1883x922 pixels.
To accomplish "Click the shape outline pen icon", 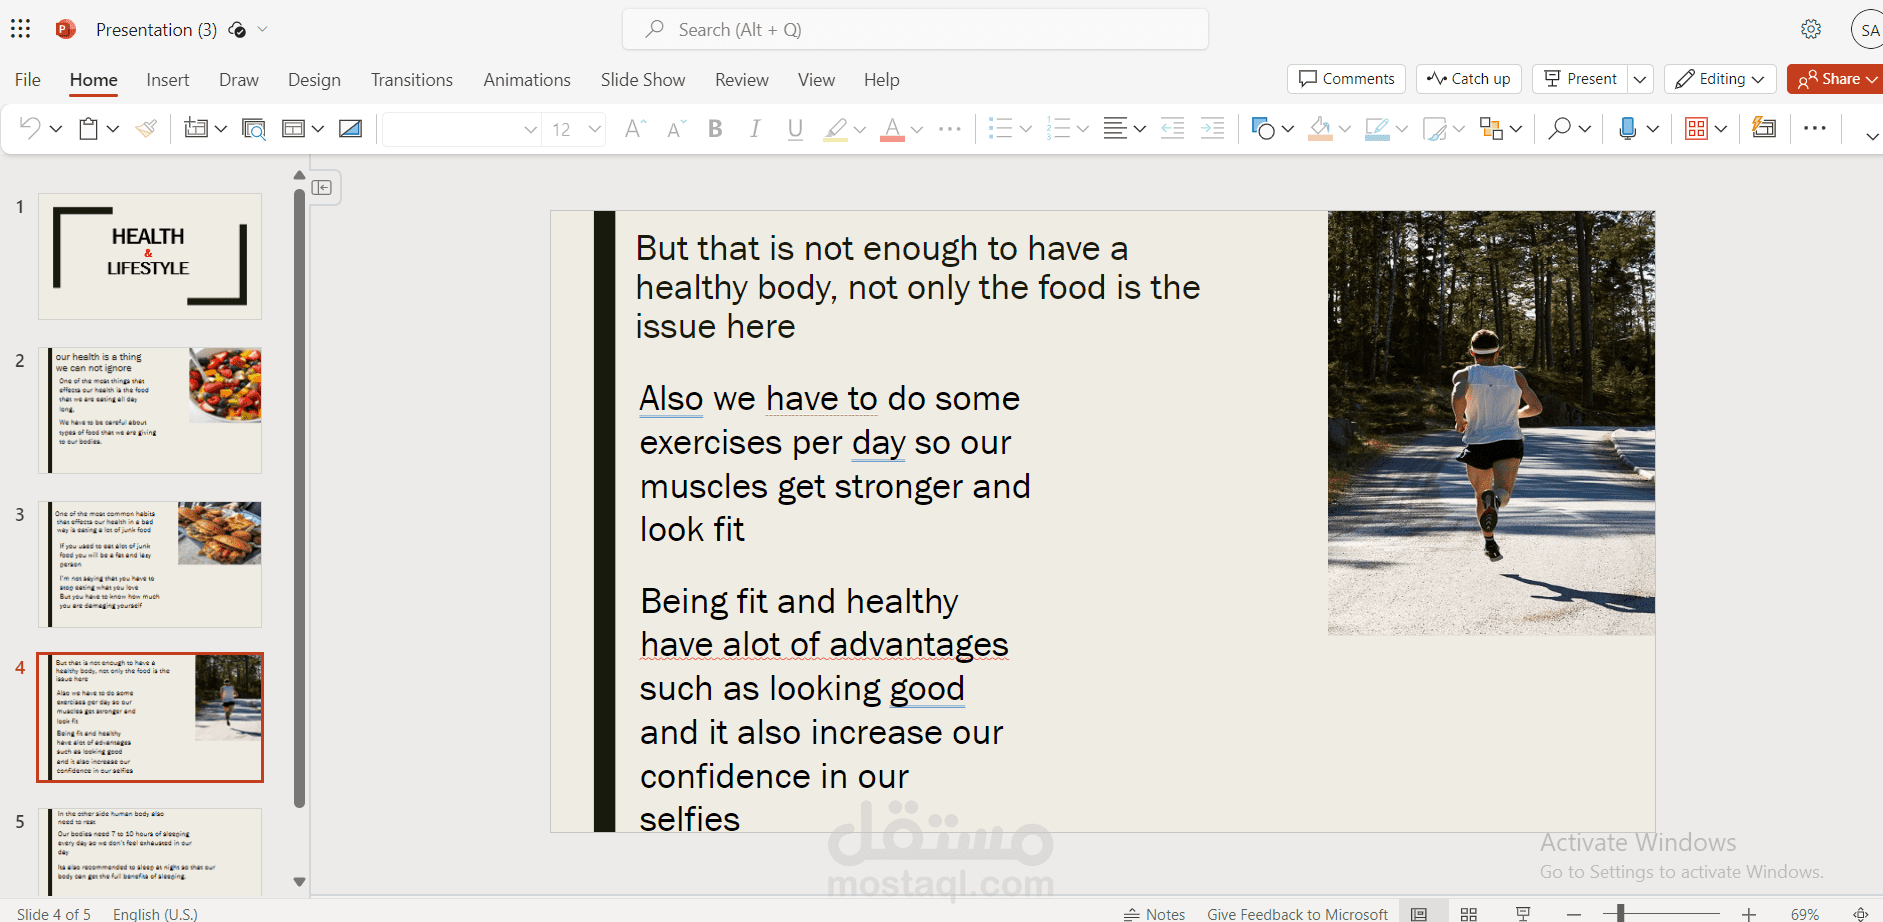I will click(x=1377, y=128).
